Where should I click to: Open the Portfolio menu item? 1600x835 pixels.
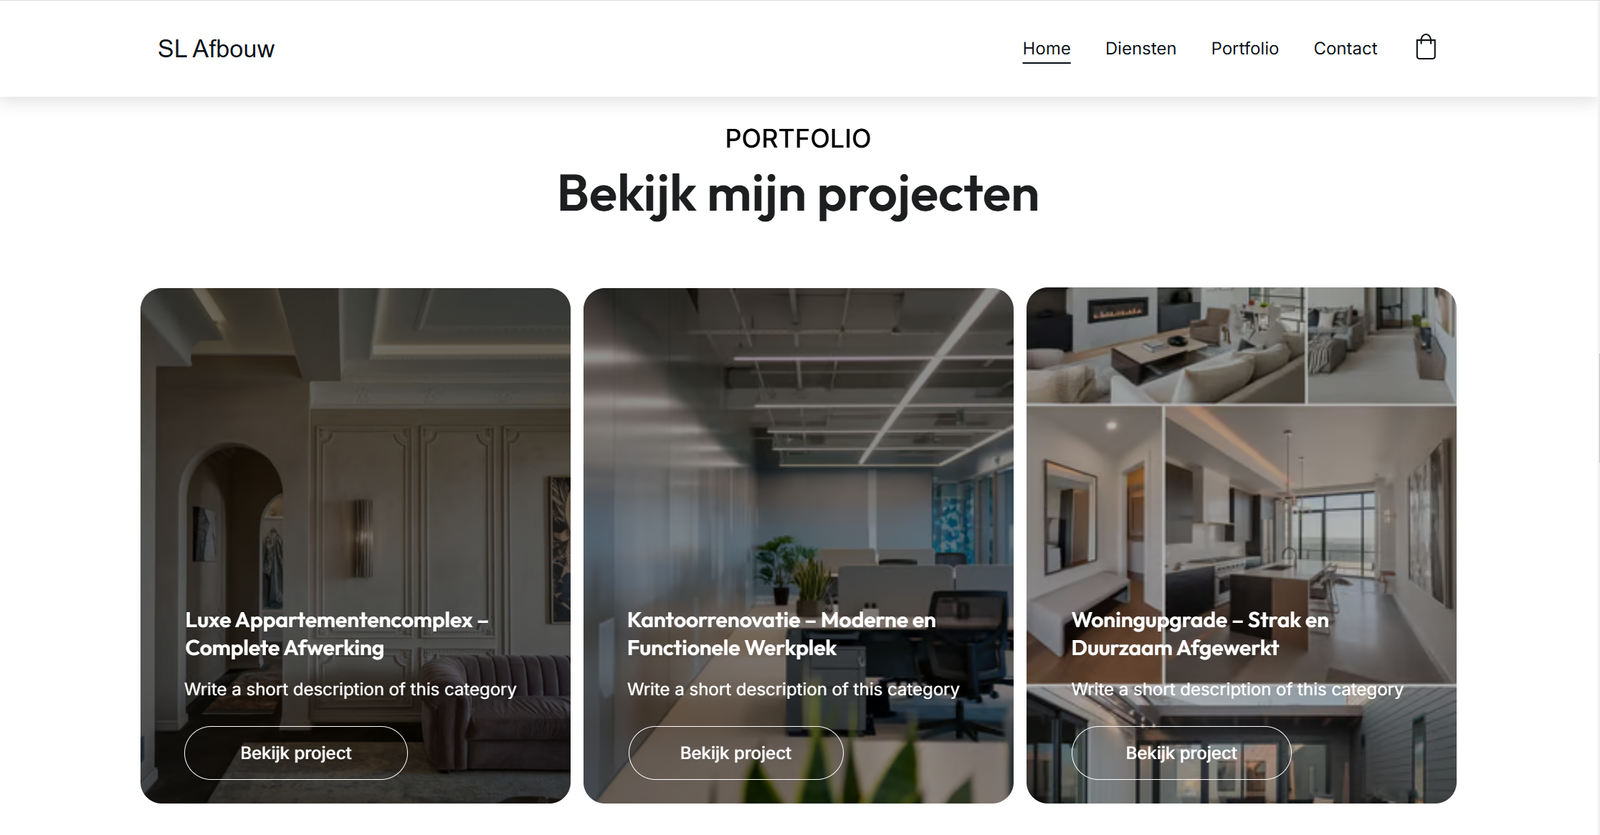[1244, 48]
